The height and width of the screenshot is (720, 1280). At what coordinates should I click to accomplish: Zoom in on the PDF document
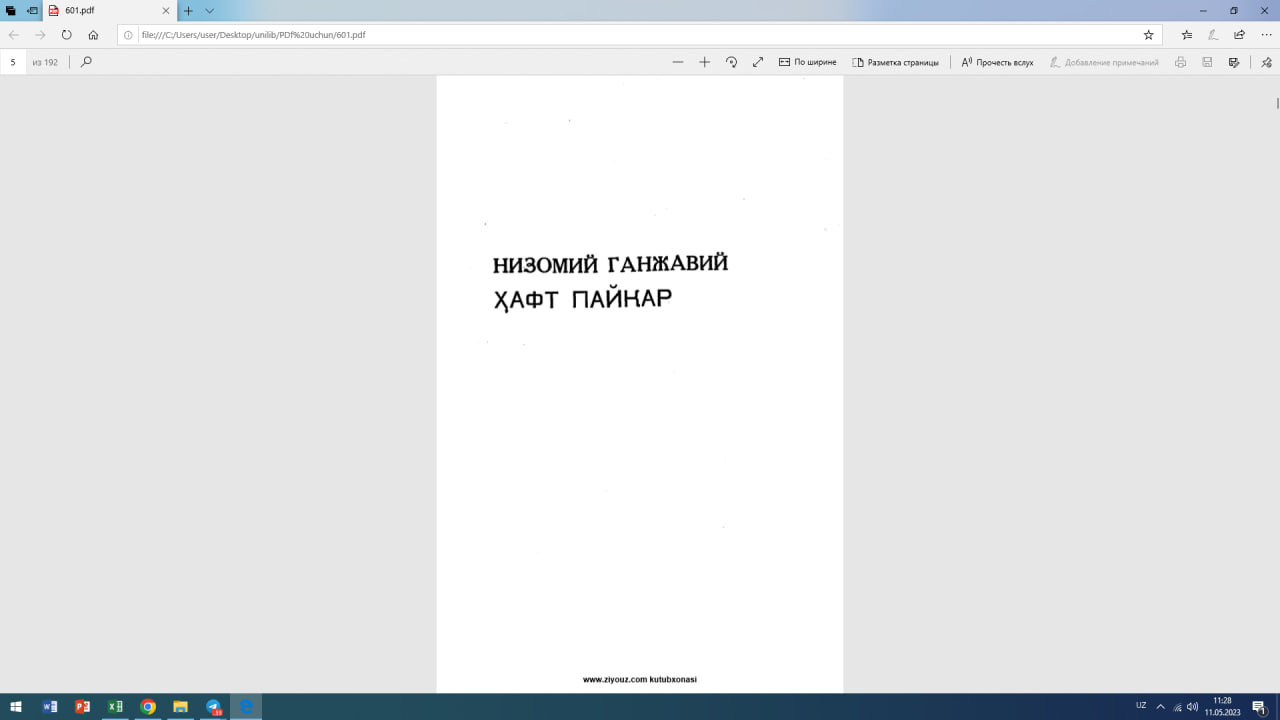pos(704,61)
